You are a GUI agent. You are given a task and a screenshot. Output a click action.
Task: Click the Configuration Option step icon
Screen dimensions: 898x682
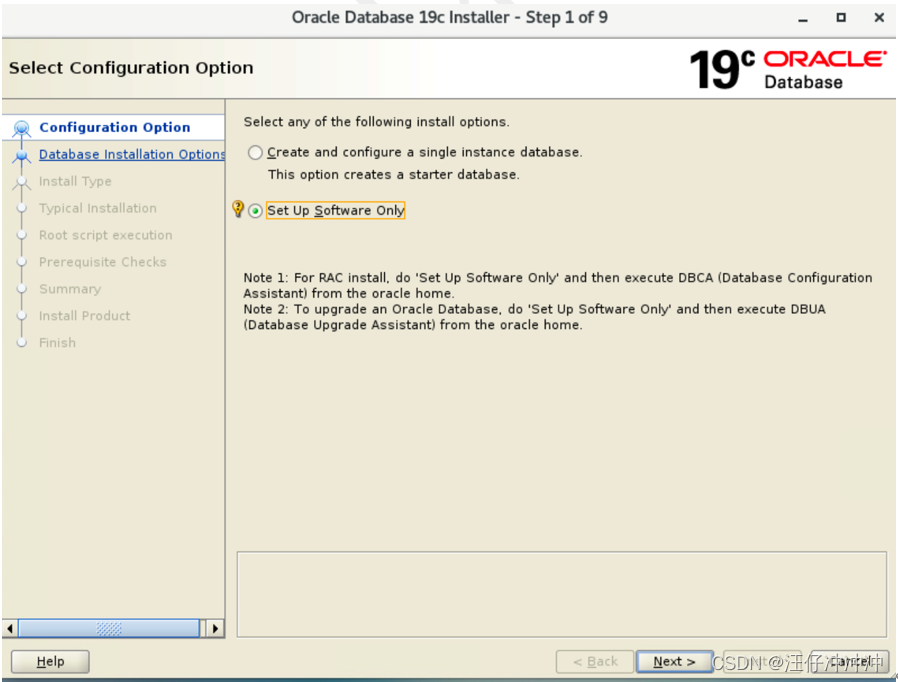pos(21,127)
